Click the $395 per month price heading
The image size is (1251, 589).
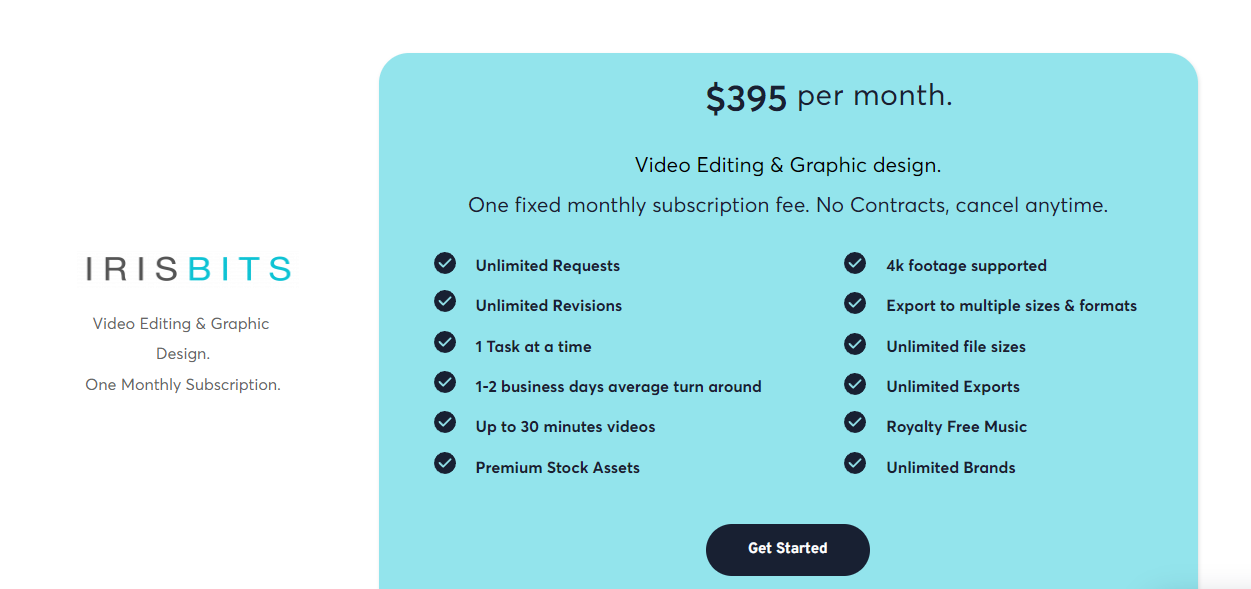[x=828, y=97]
